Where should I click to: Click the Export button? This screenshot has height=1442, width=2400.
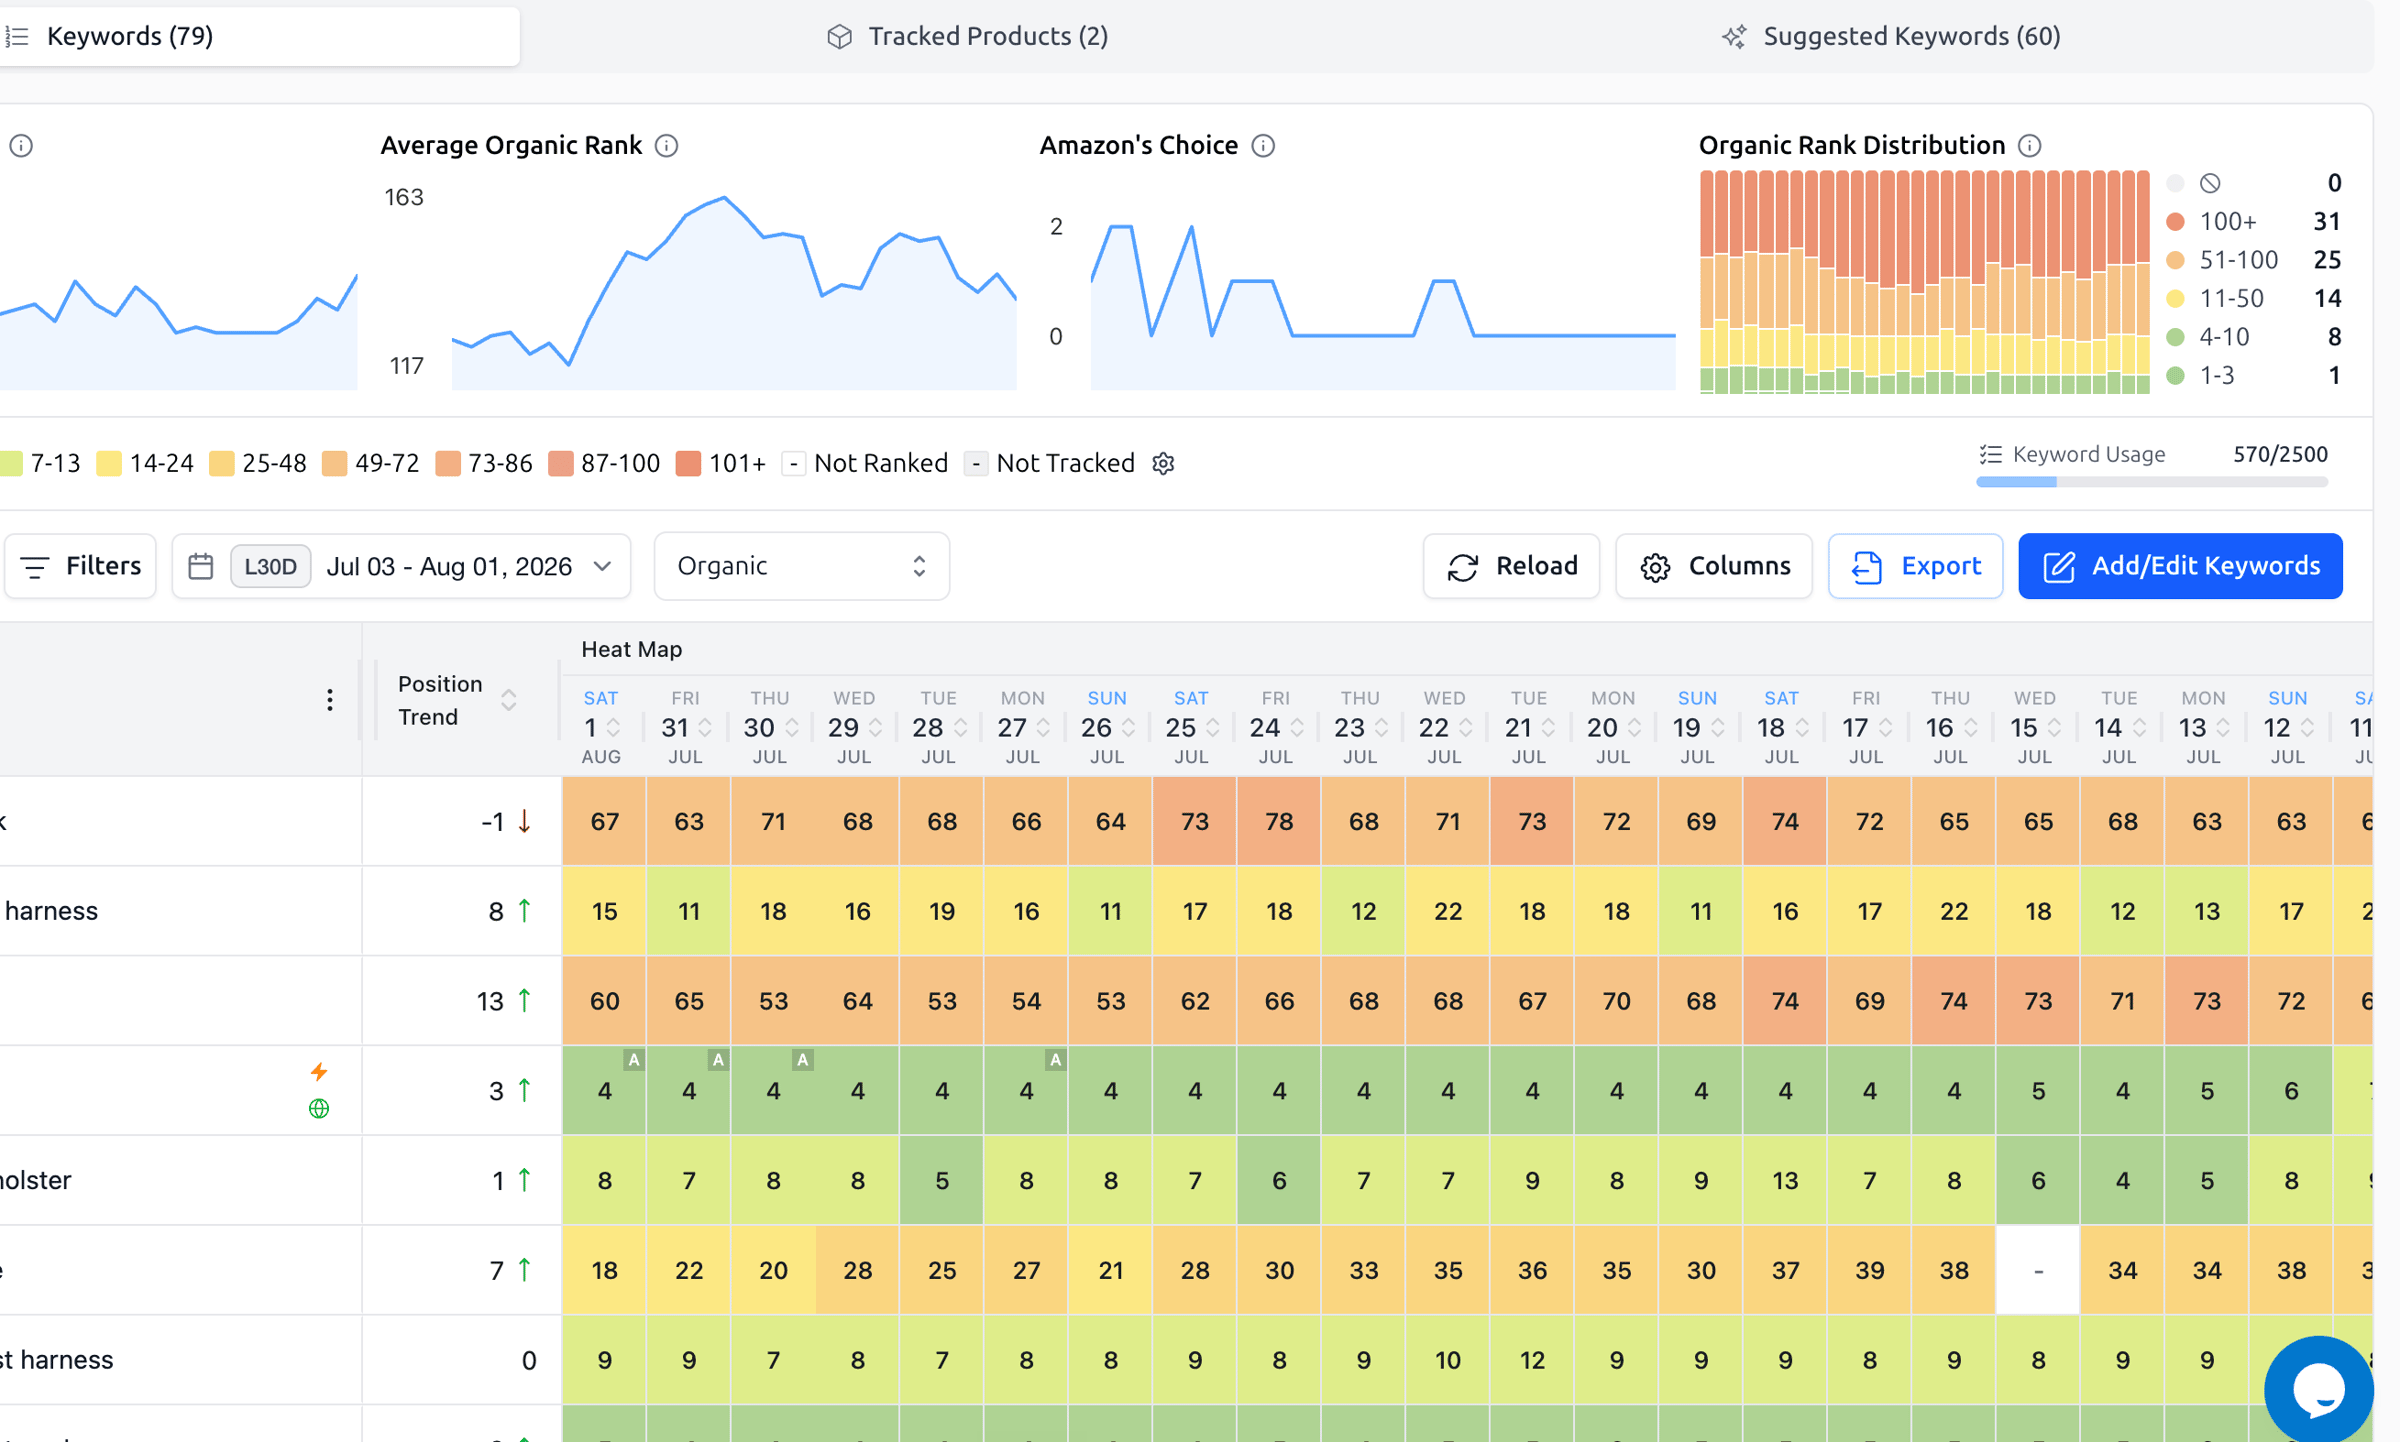tap(1915, 566)
